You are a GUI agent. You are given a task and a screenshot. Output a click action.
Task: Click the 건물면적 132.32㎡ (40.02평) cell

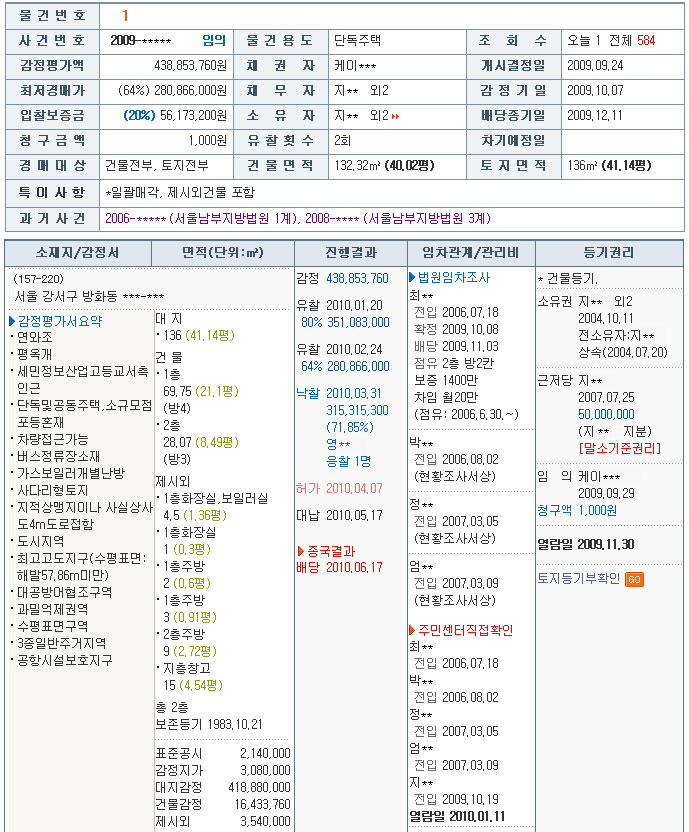397,166
